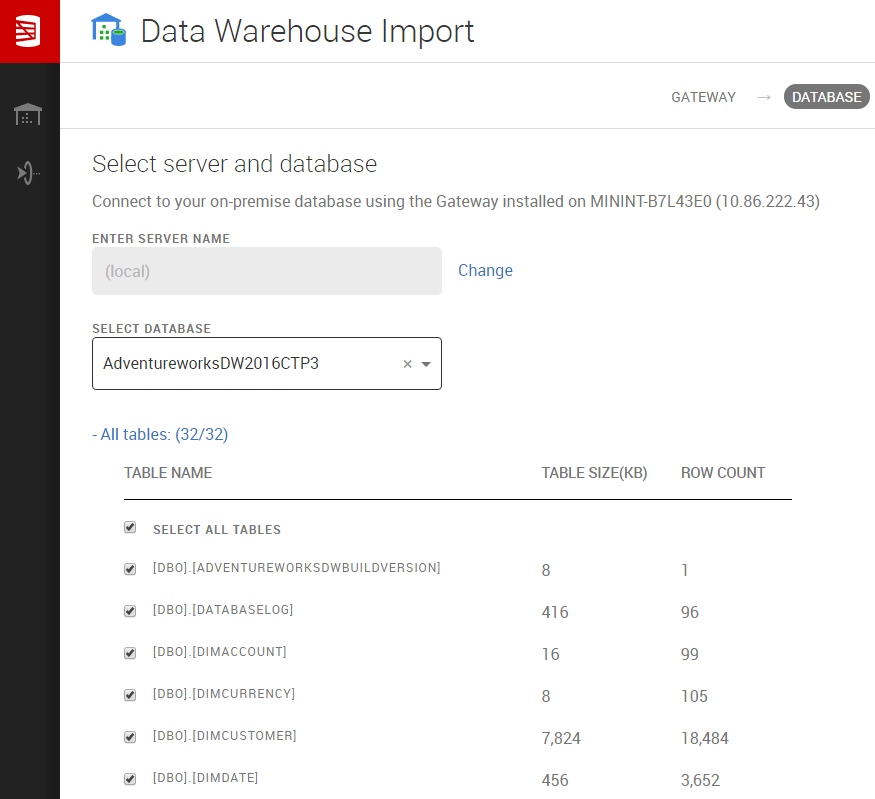Click the Data Warehouse Import header icon

point(109,31)
